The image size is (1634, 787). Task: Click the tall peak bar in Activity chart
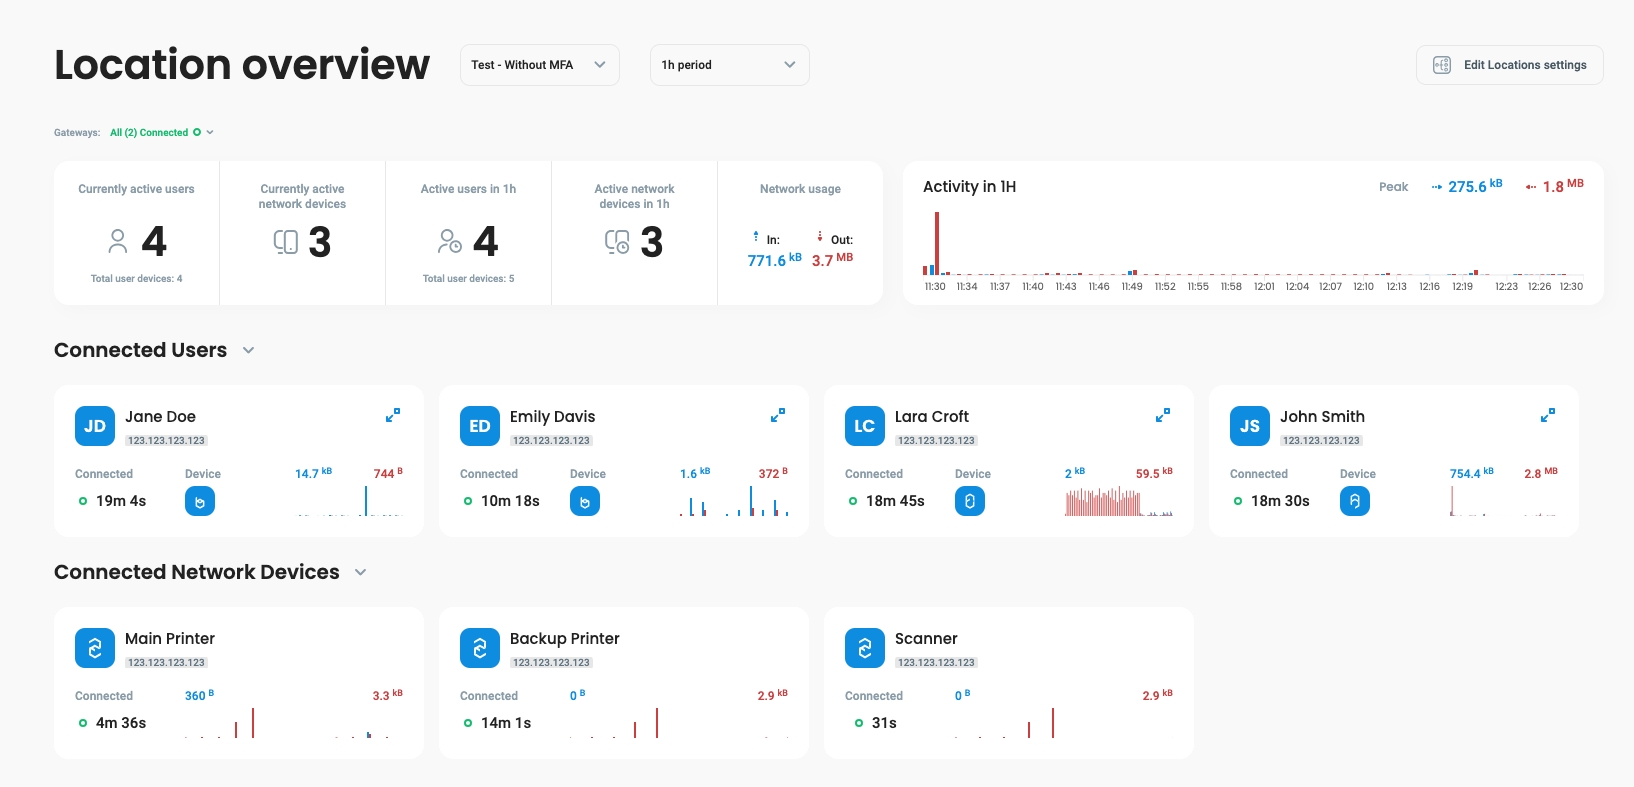[x=937, y=242]
